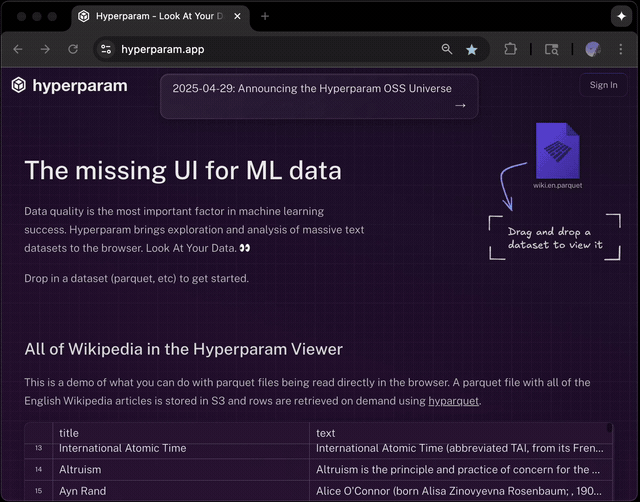Open the media/tab search icon in toolbar
Viewport: 640px width, 502px height.
551,49
